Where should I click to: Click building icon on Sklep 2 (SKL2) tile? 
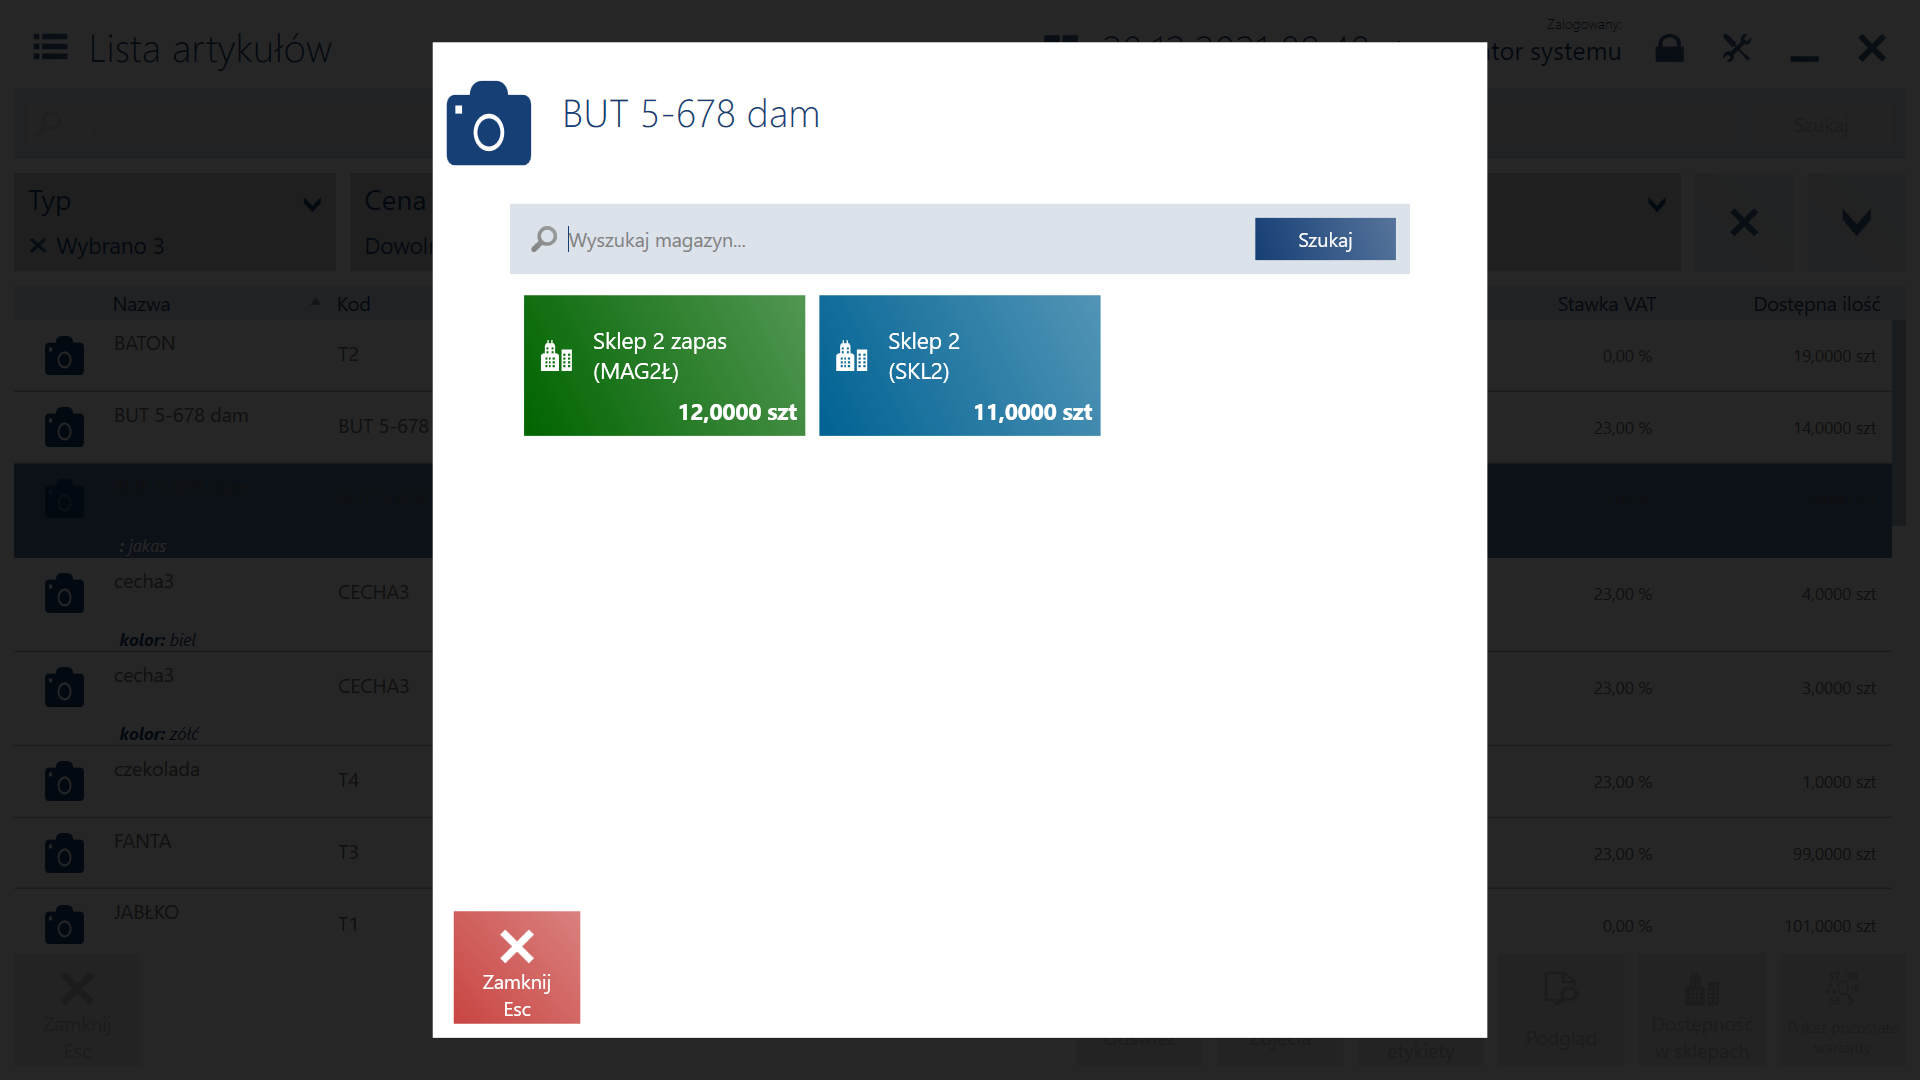click(851, 356)
